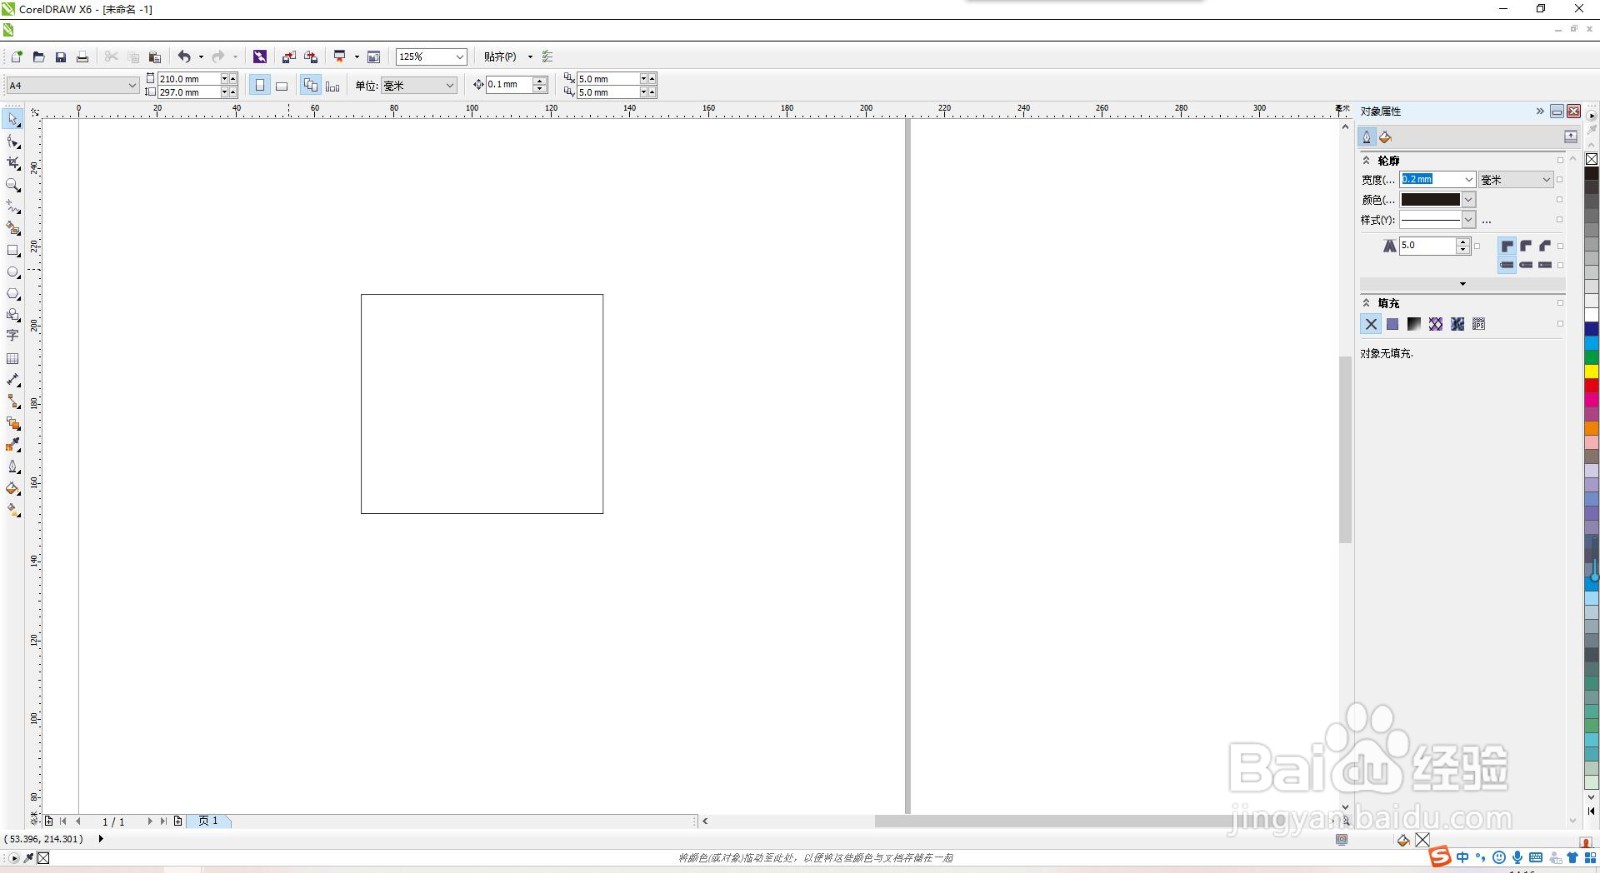Save the document with disk icon
The height and width of the screenshot is (873, 1600).
coord(60,57)
